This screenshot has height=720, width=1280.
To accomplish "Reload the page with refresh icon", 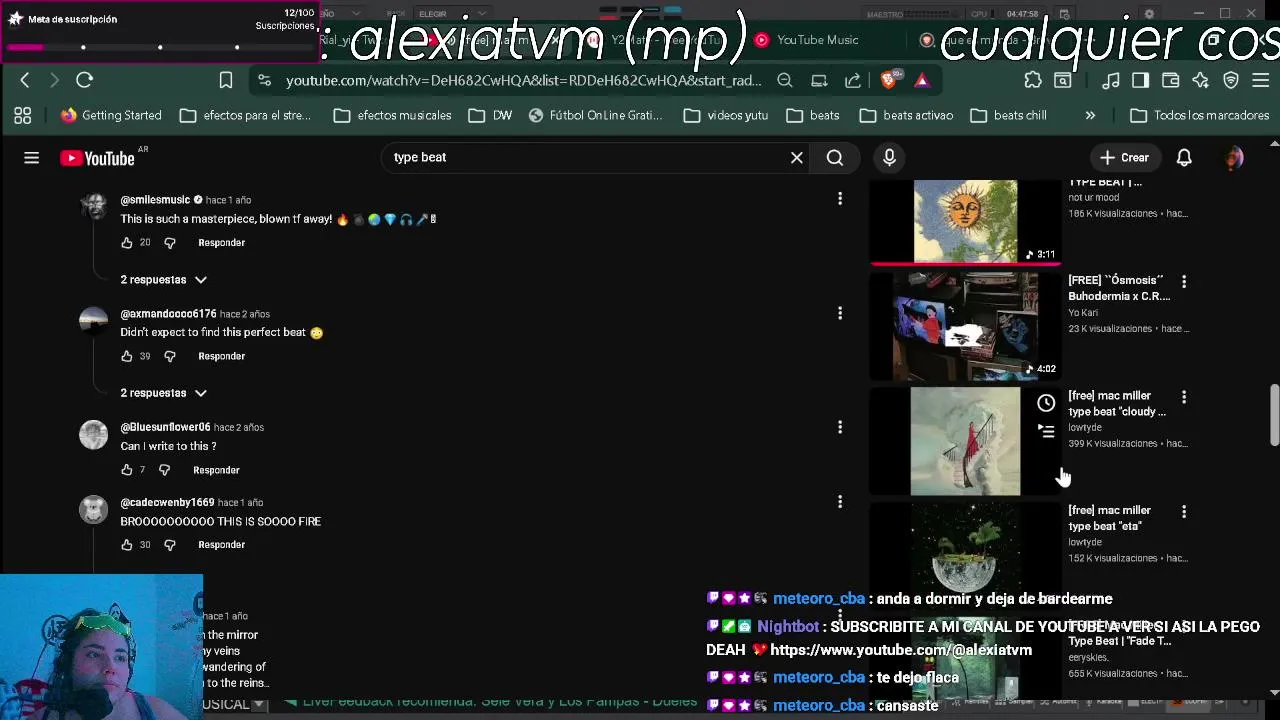I will [85, 80].
